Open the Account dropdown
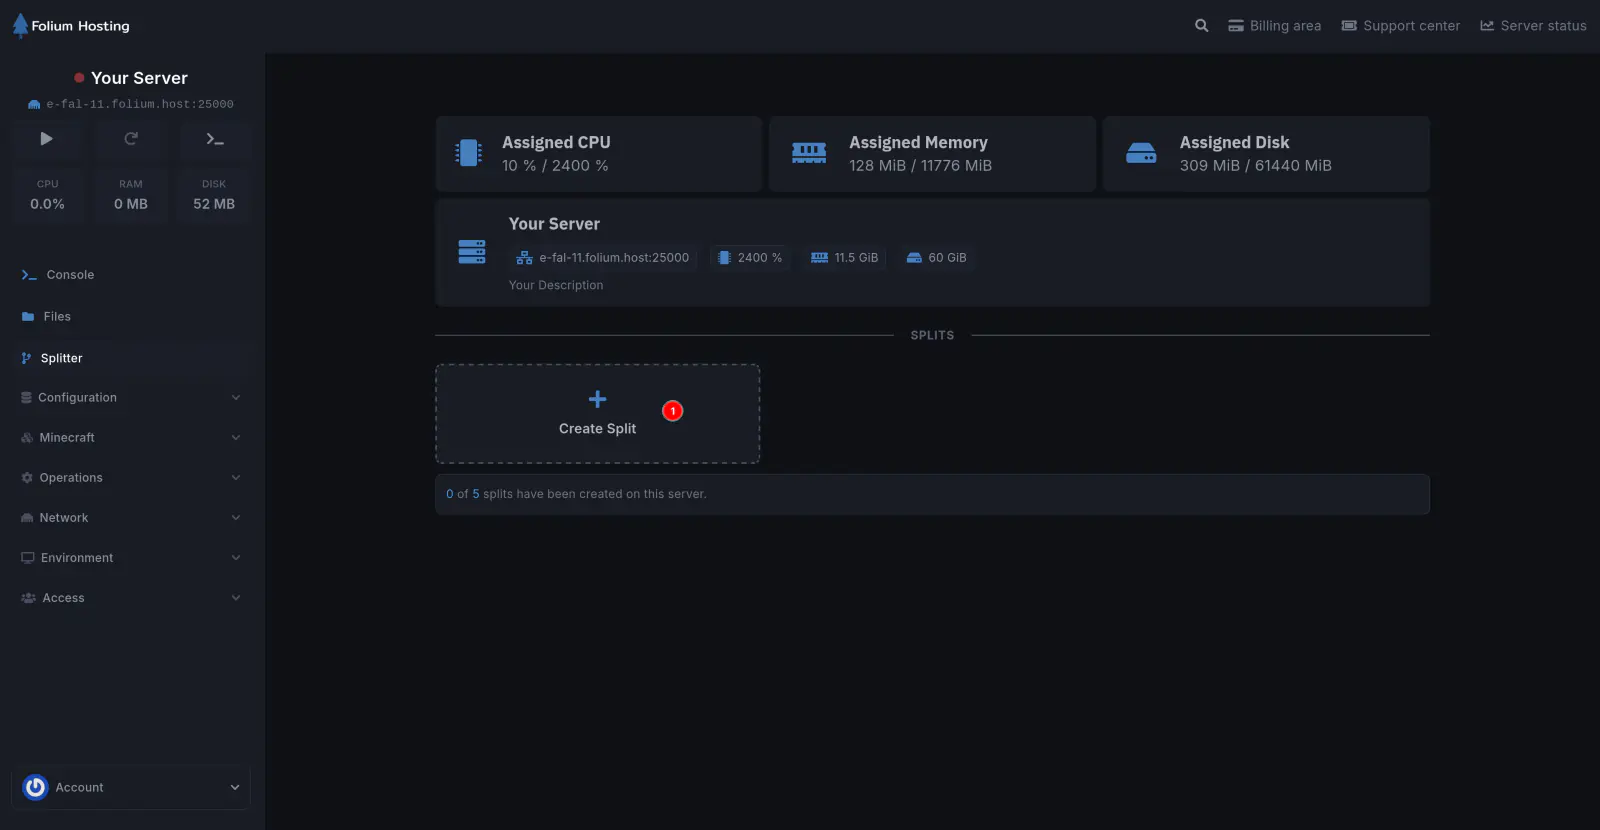The image size is (1600, 830). 234,788
